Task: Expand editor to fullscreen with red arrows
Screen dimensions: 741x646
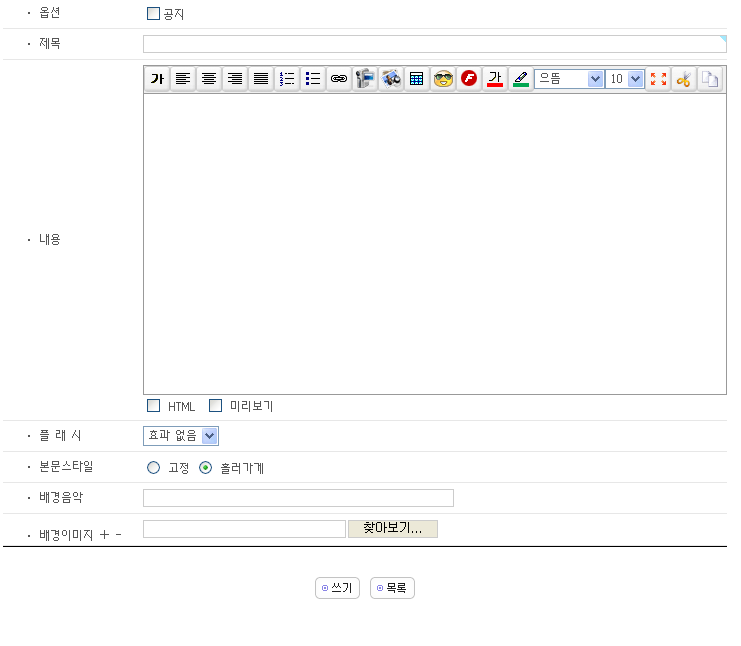Action: click(x=658, y=78)
